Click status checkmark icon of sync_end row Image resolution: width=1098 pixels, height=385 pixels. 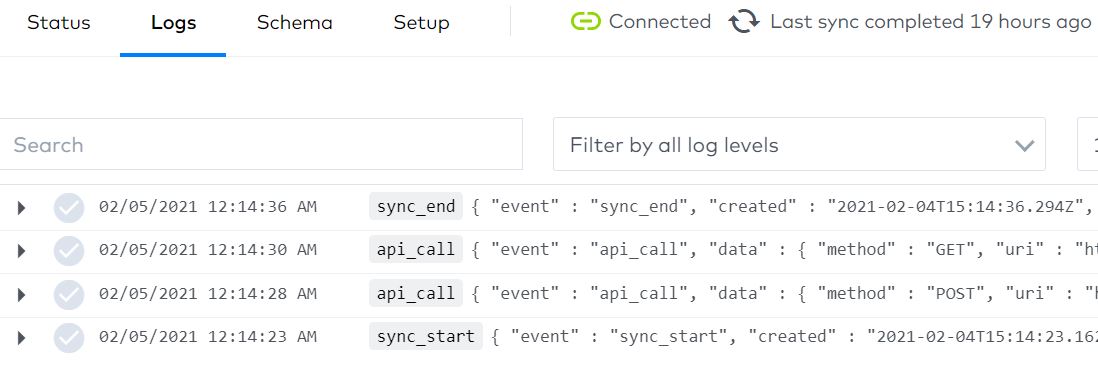click(x=69, y=207)
